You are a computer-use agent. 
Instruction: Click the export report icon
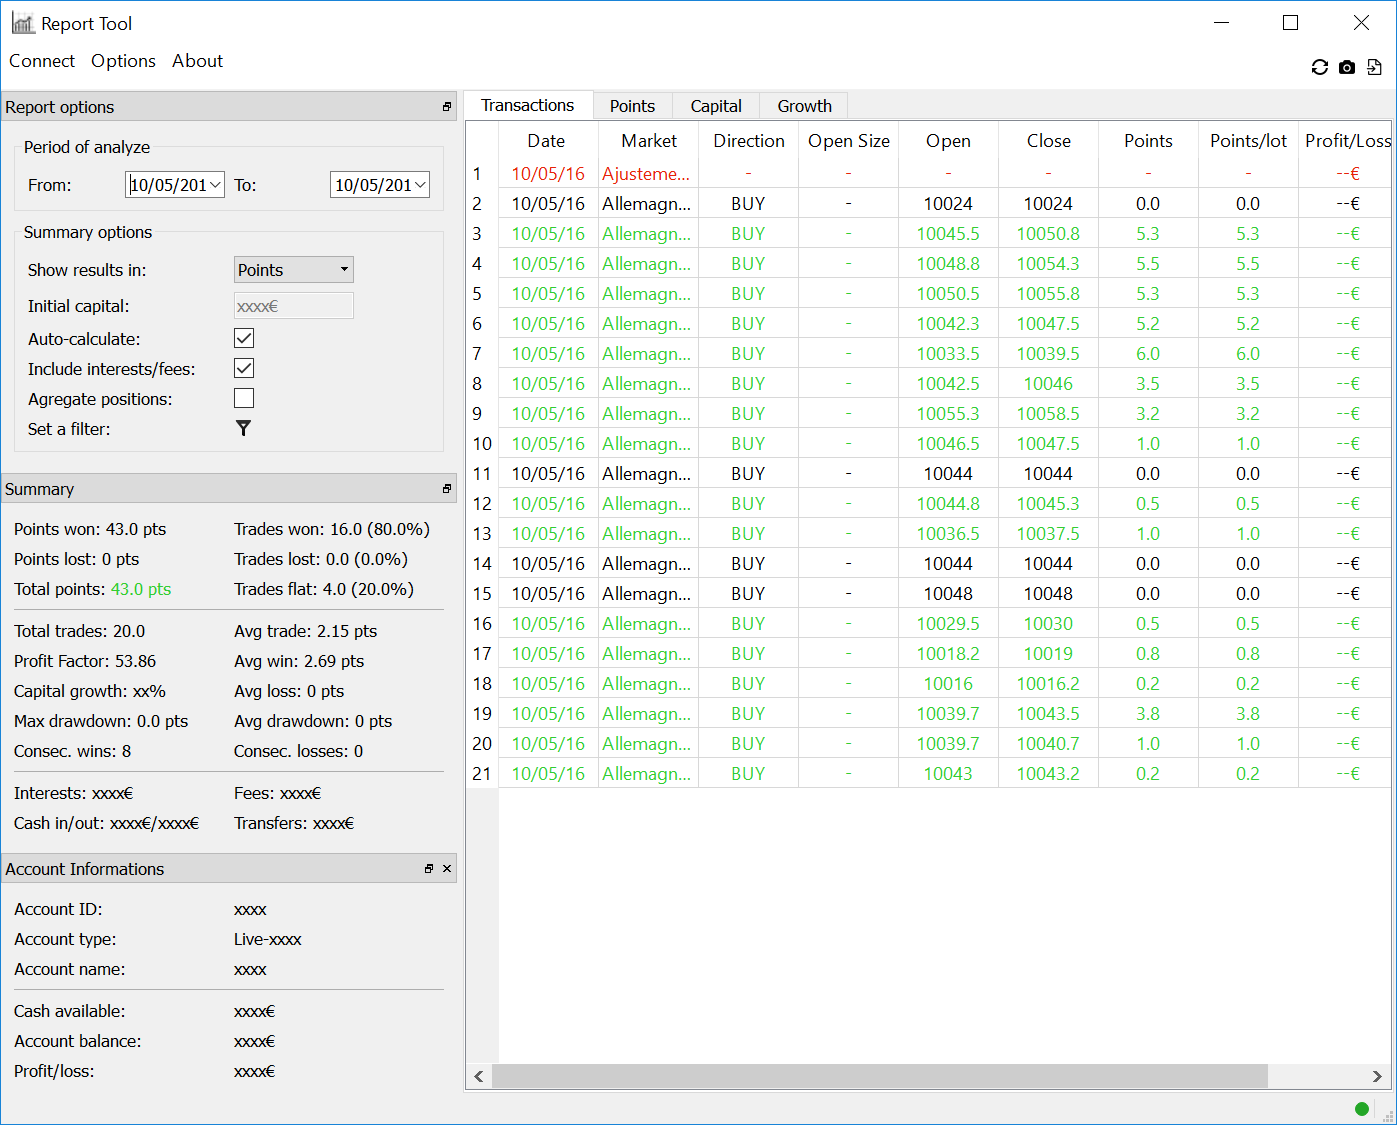(1375, 67)
